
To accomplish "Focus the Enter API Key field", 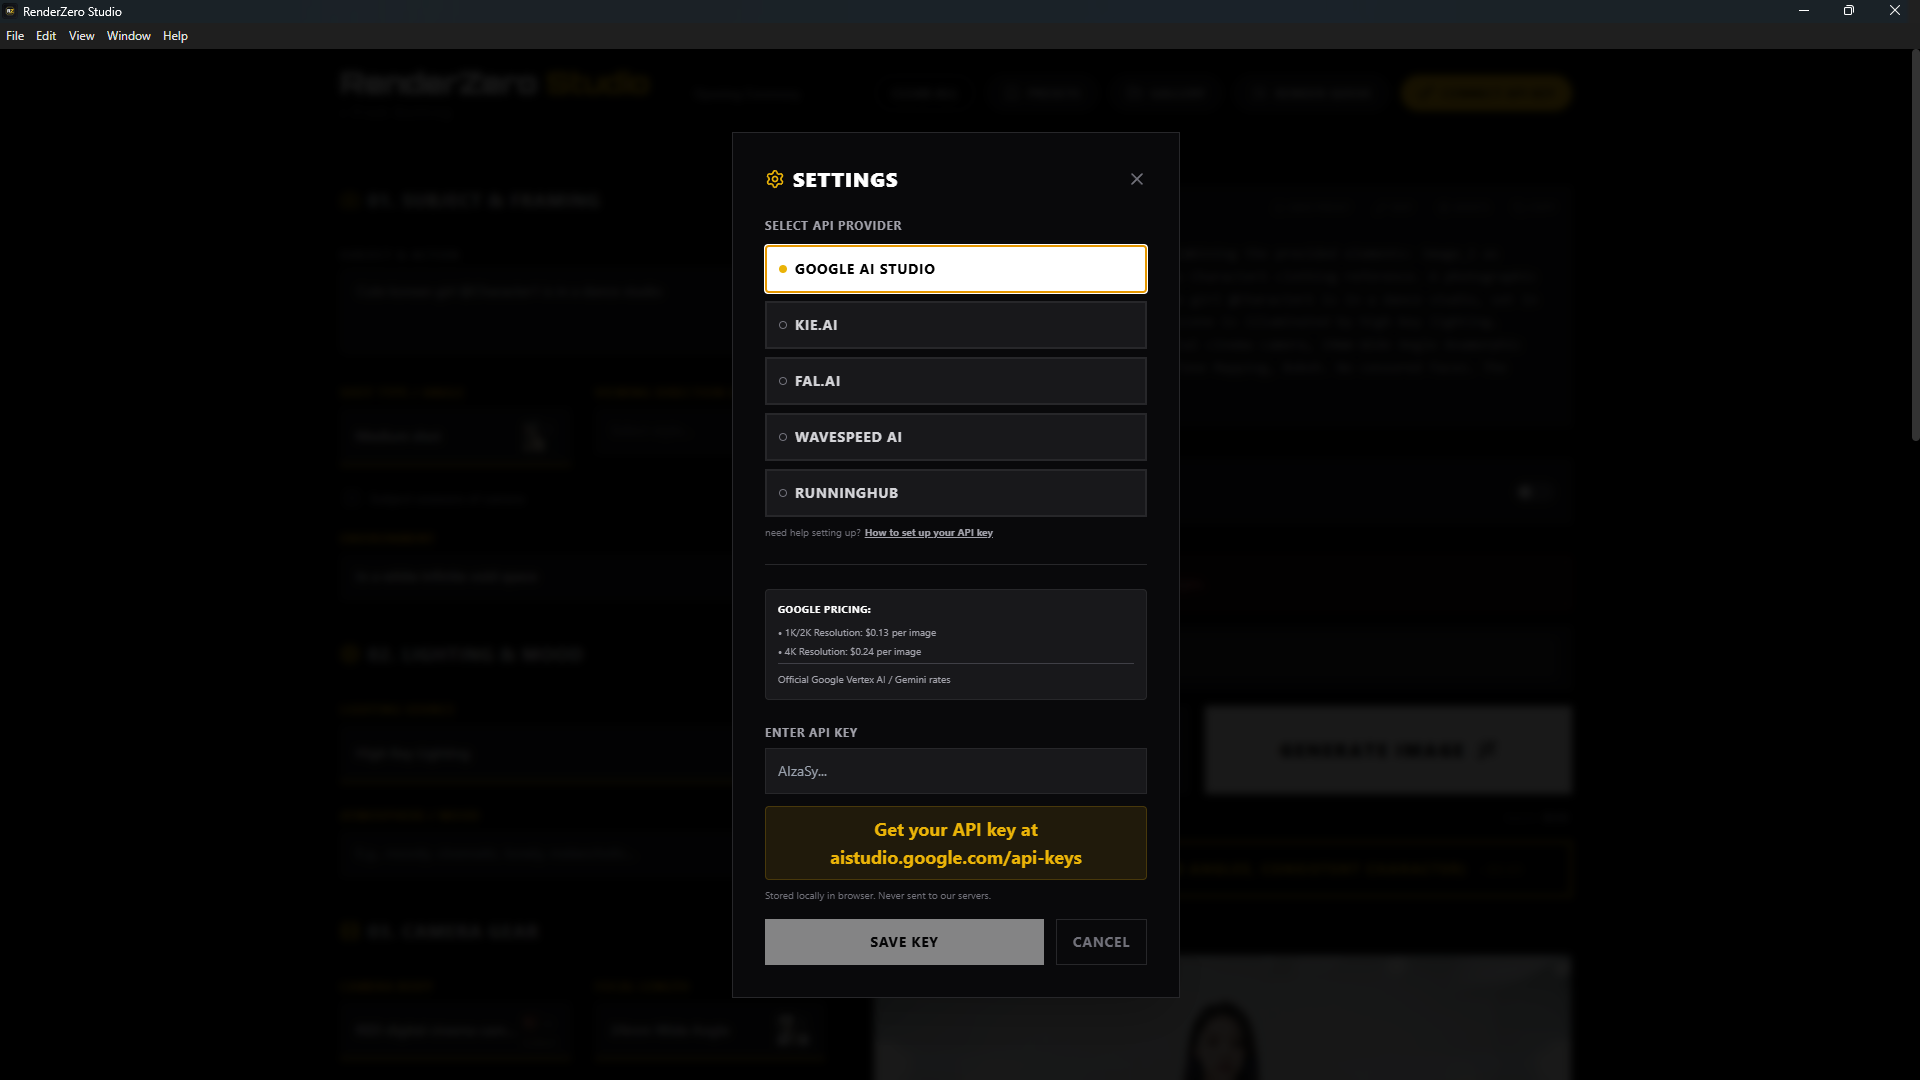I will click(955, 771).
